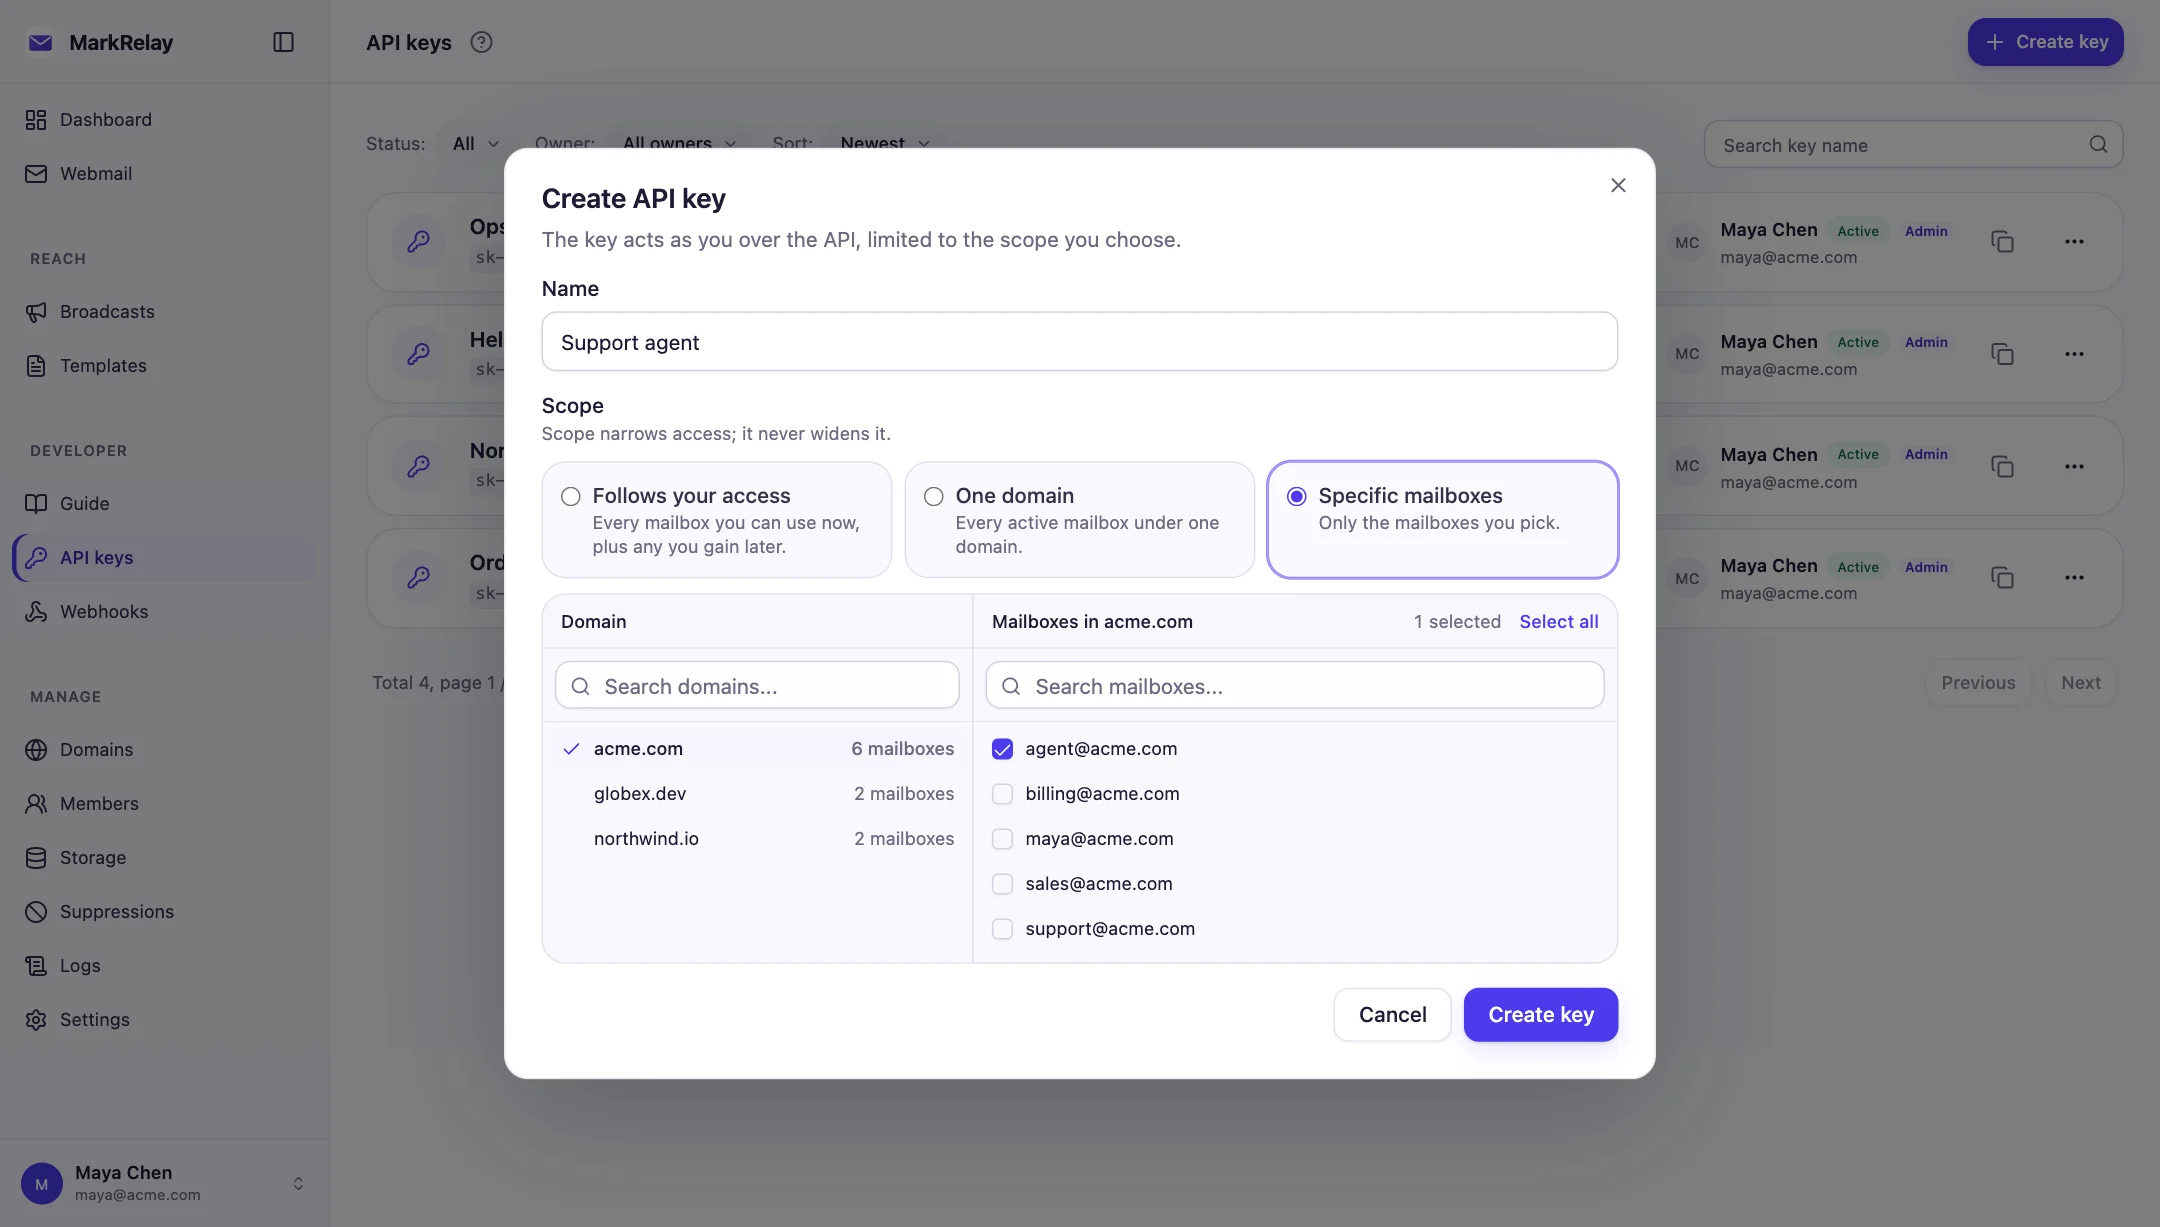Copy the first key row's ID
2160x1227 pixels.
click(x=2002, y=242)
